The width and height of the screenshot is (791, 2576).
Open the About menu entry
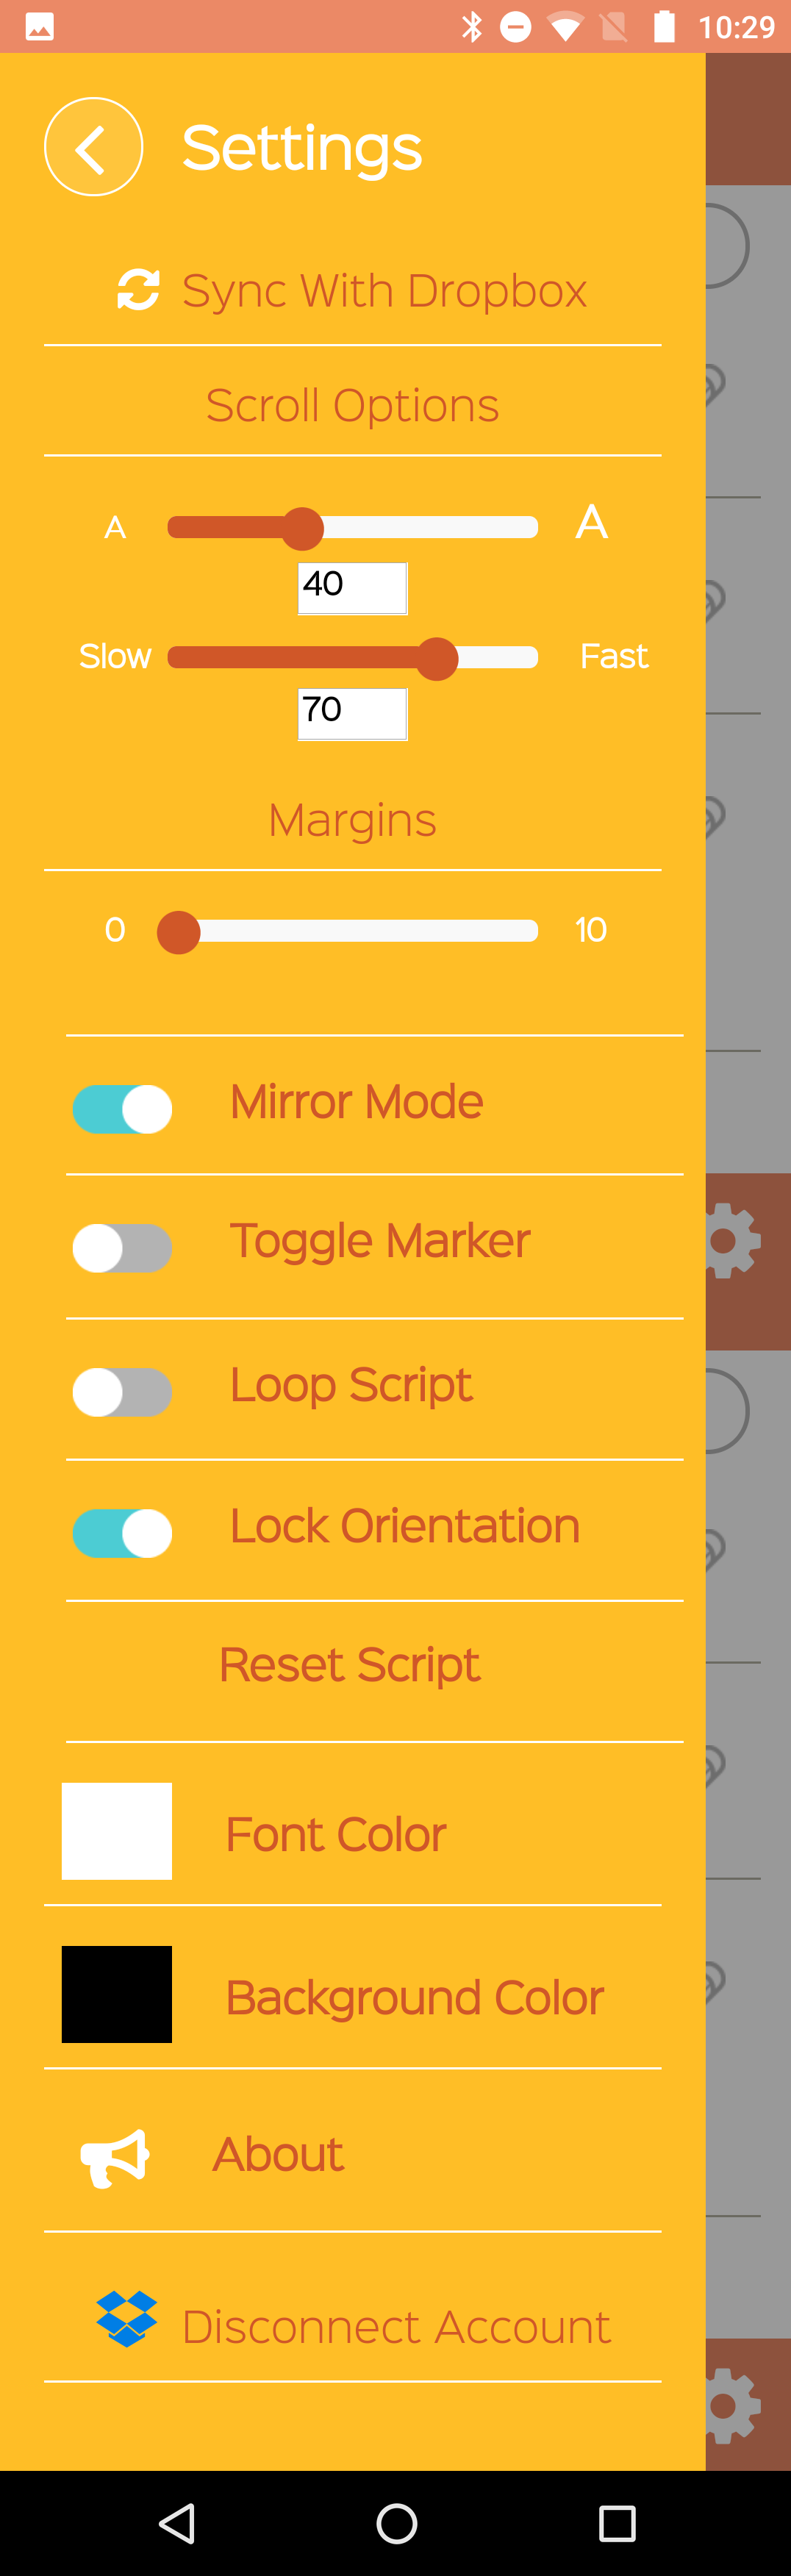279,2154
